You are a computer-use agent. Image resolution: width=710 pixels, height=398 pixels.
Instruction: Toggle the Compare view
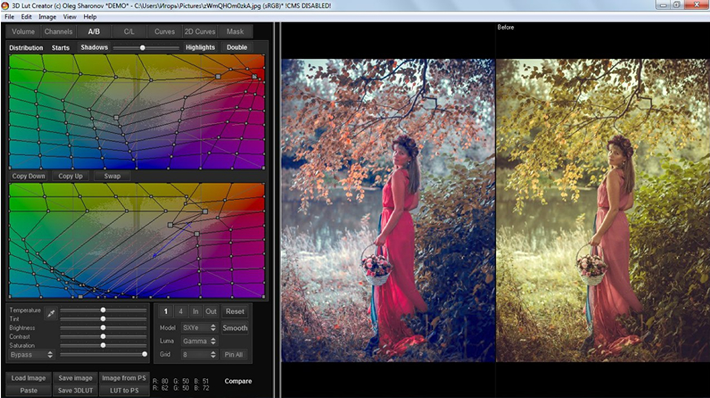(x=238, y=381)
